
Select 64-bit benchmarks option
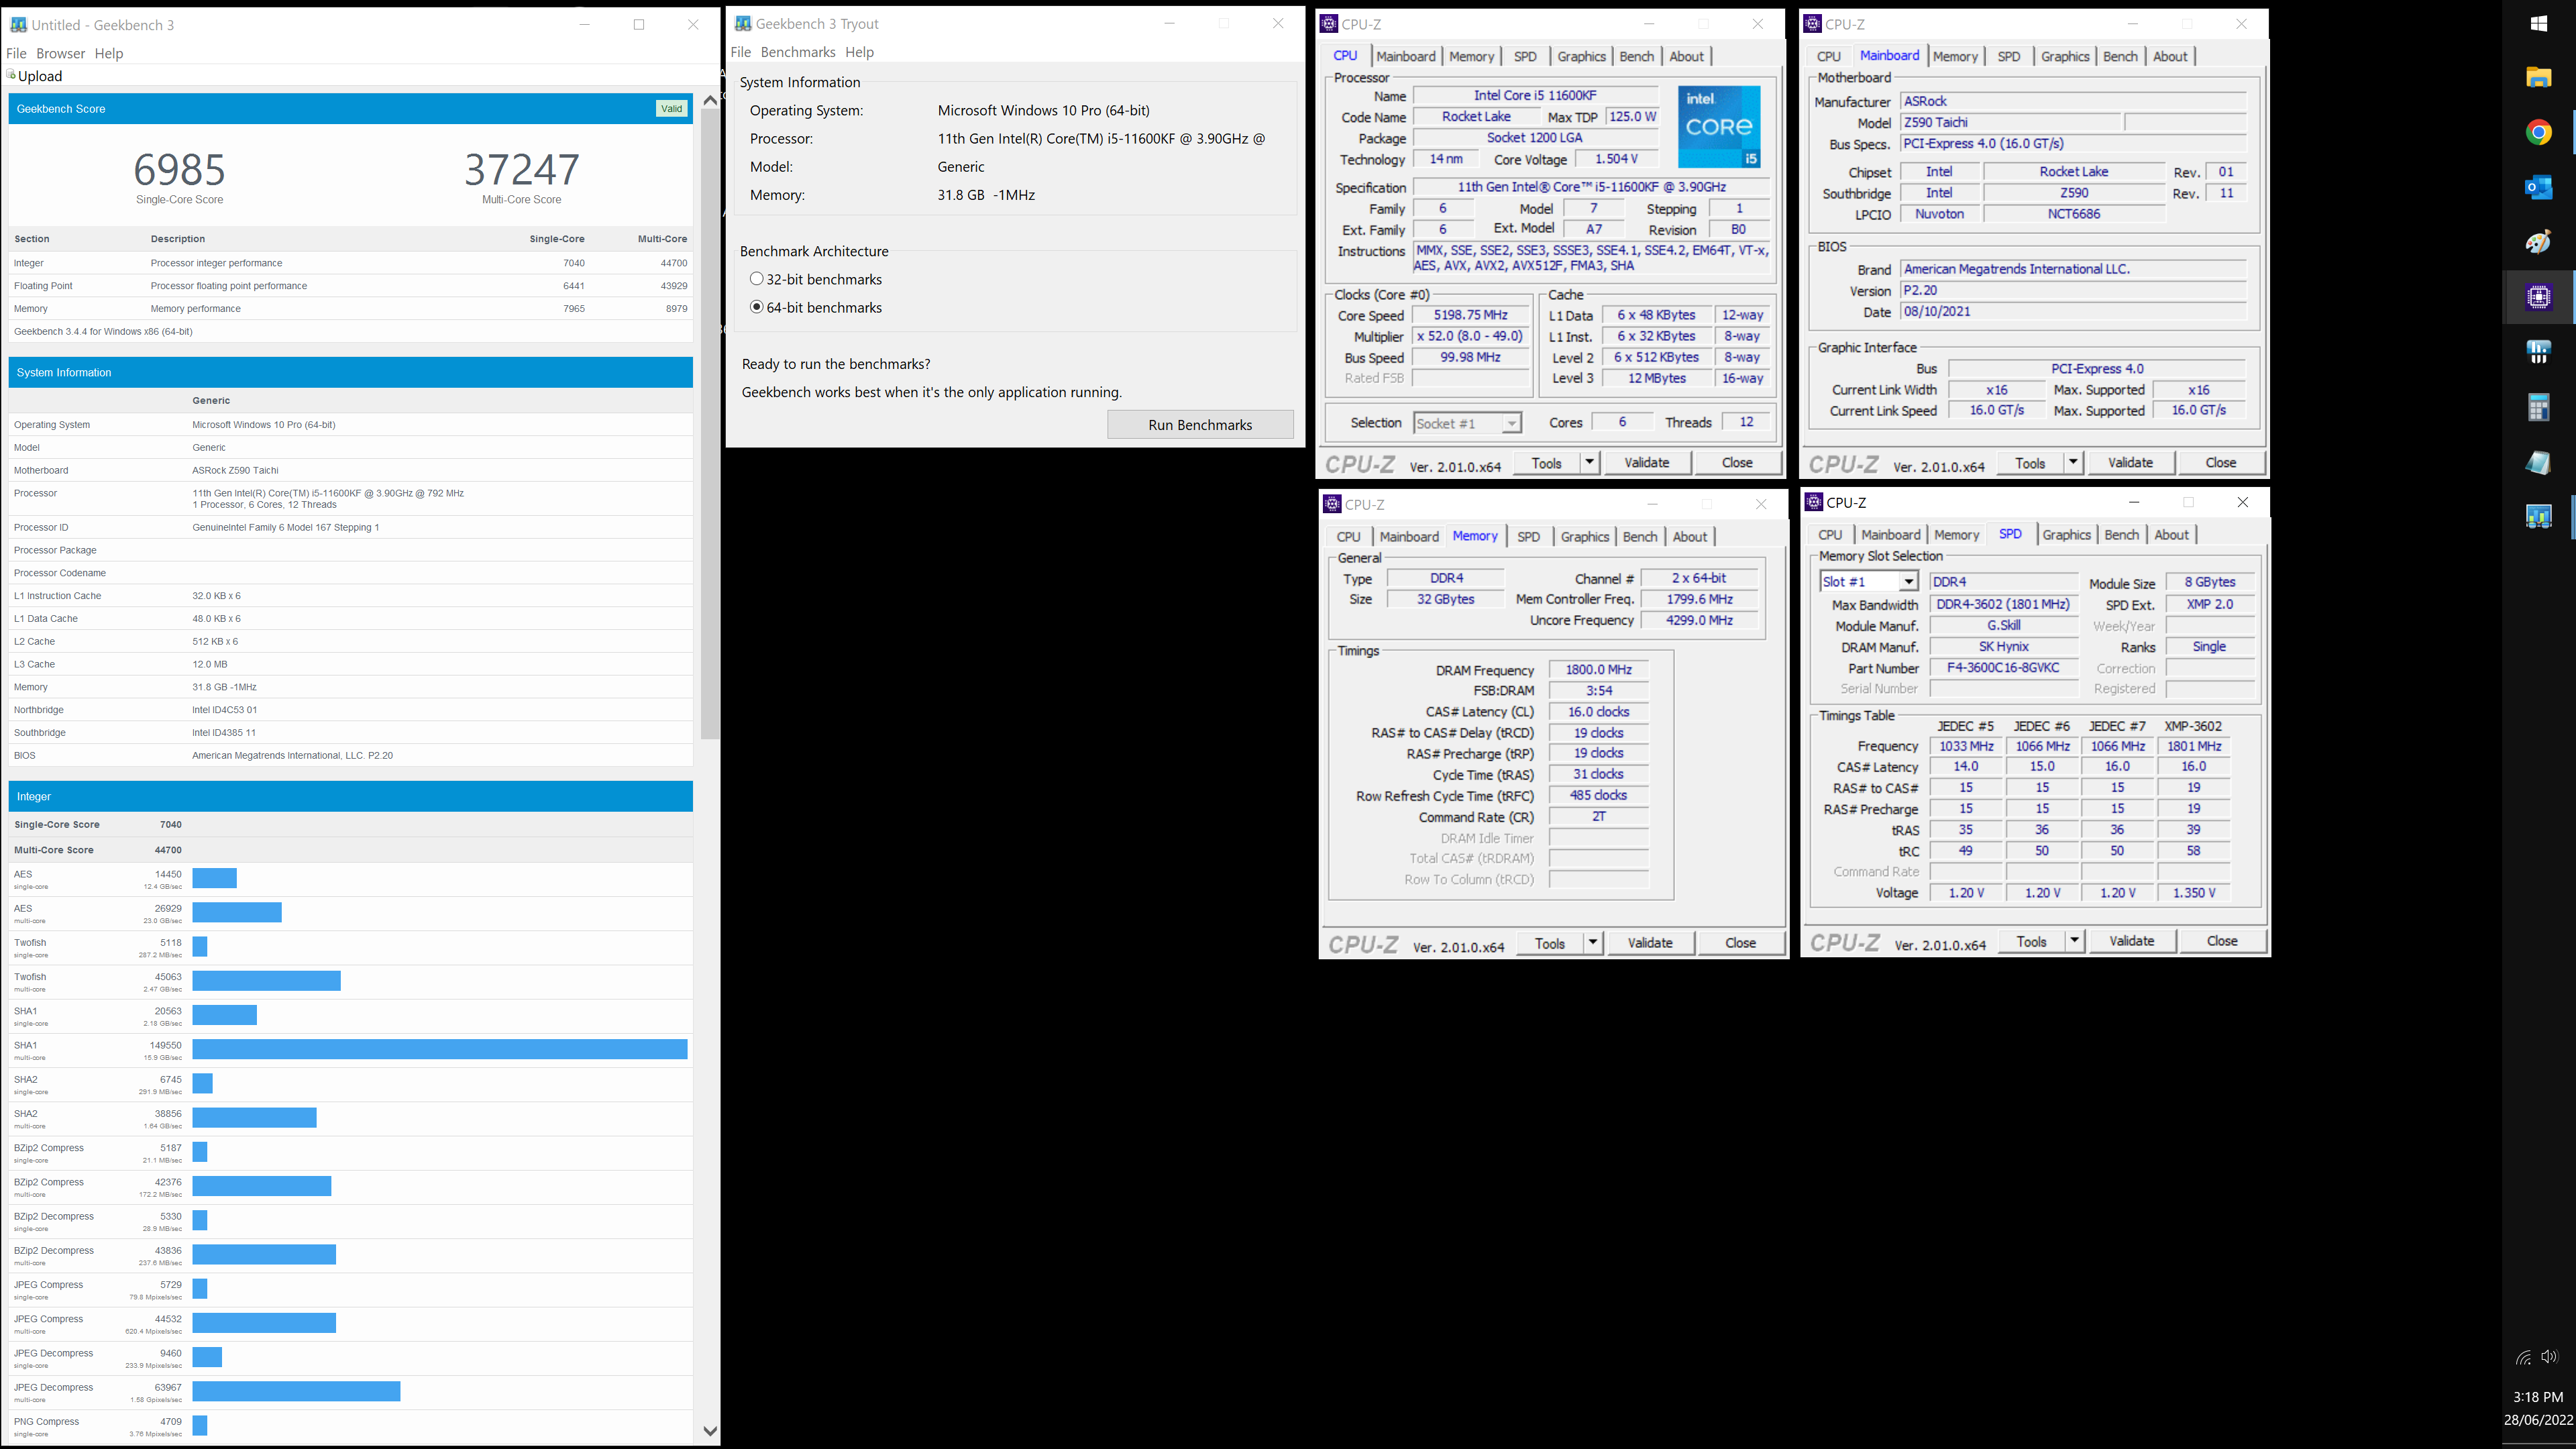[x=757, y=307]
